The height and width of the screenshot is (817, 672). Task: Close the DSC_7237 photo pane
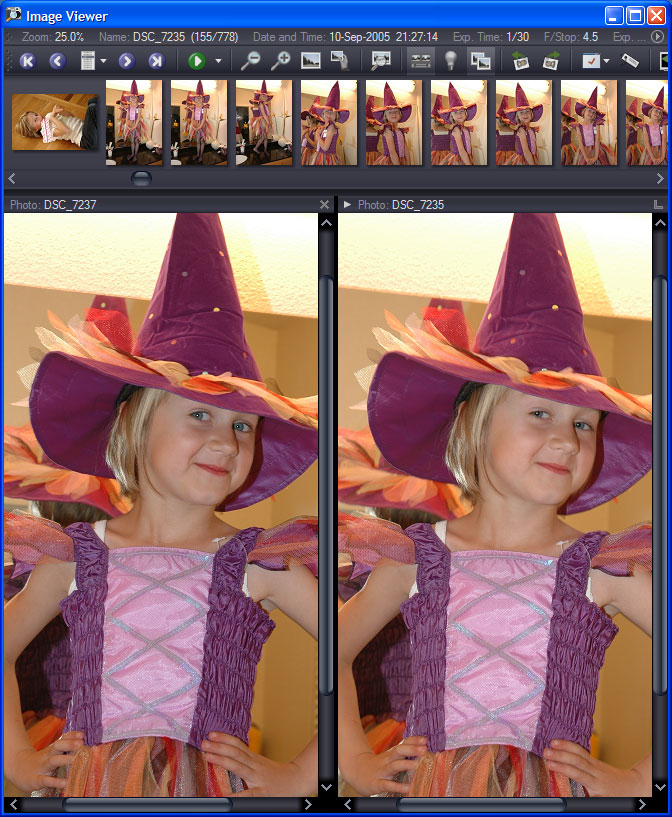(x=324, y=204)
